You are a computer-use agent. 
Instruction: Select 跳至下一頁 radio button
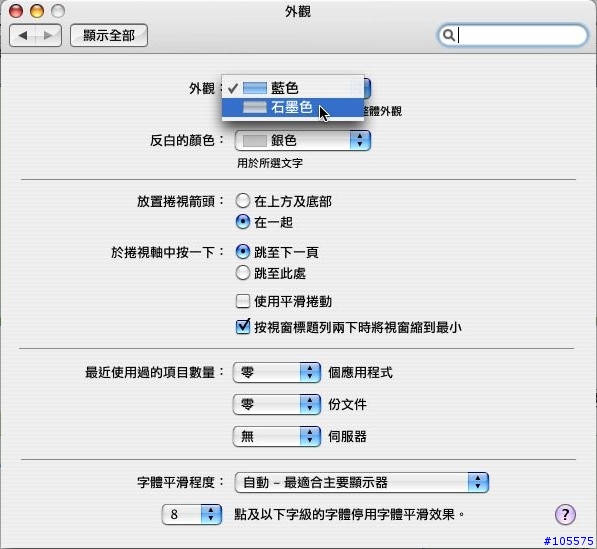tap(243, 252)
